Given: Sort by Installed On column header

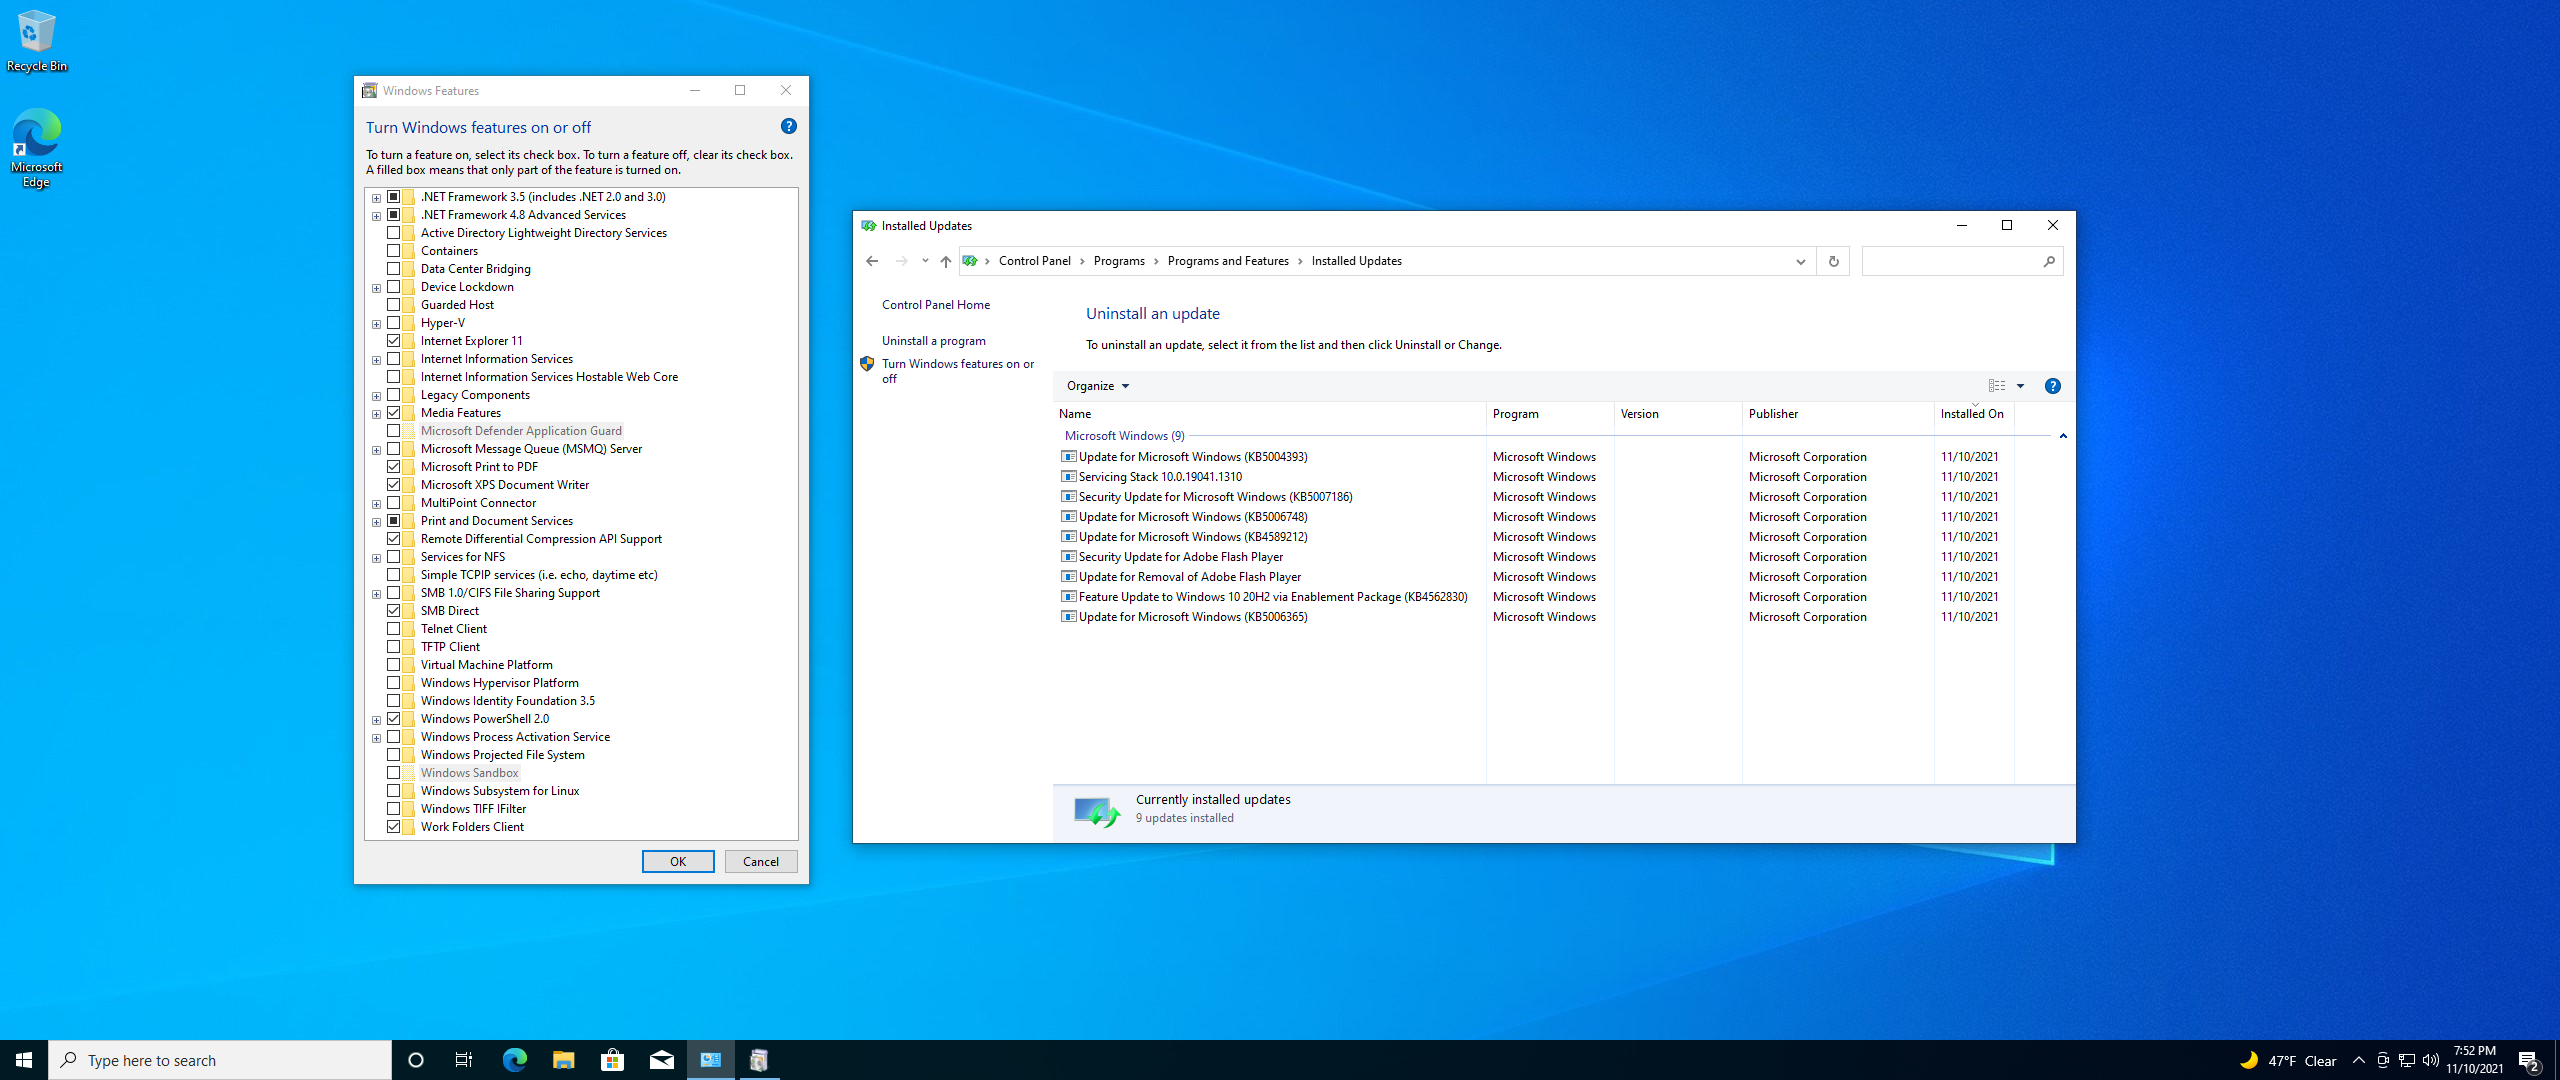Looking at the screenshot, I should pyautogui.click(x=1974, y=414).
